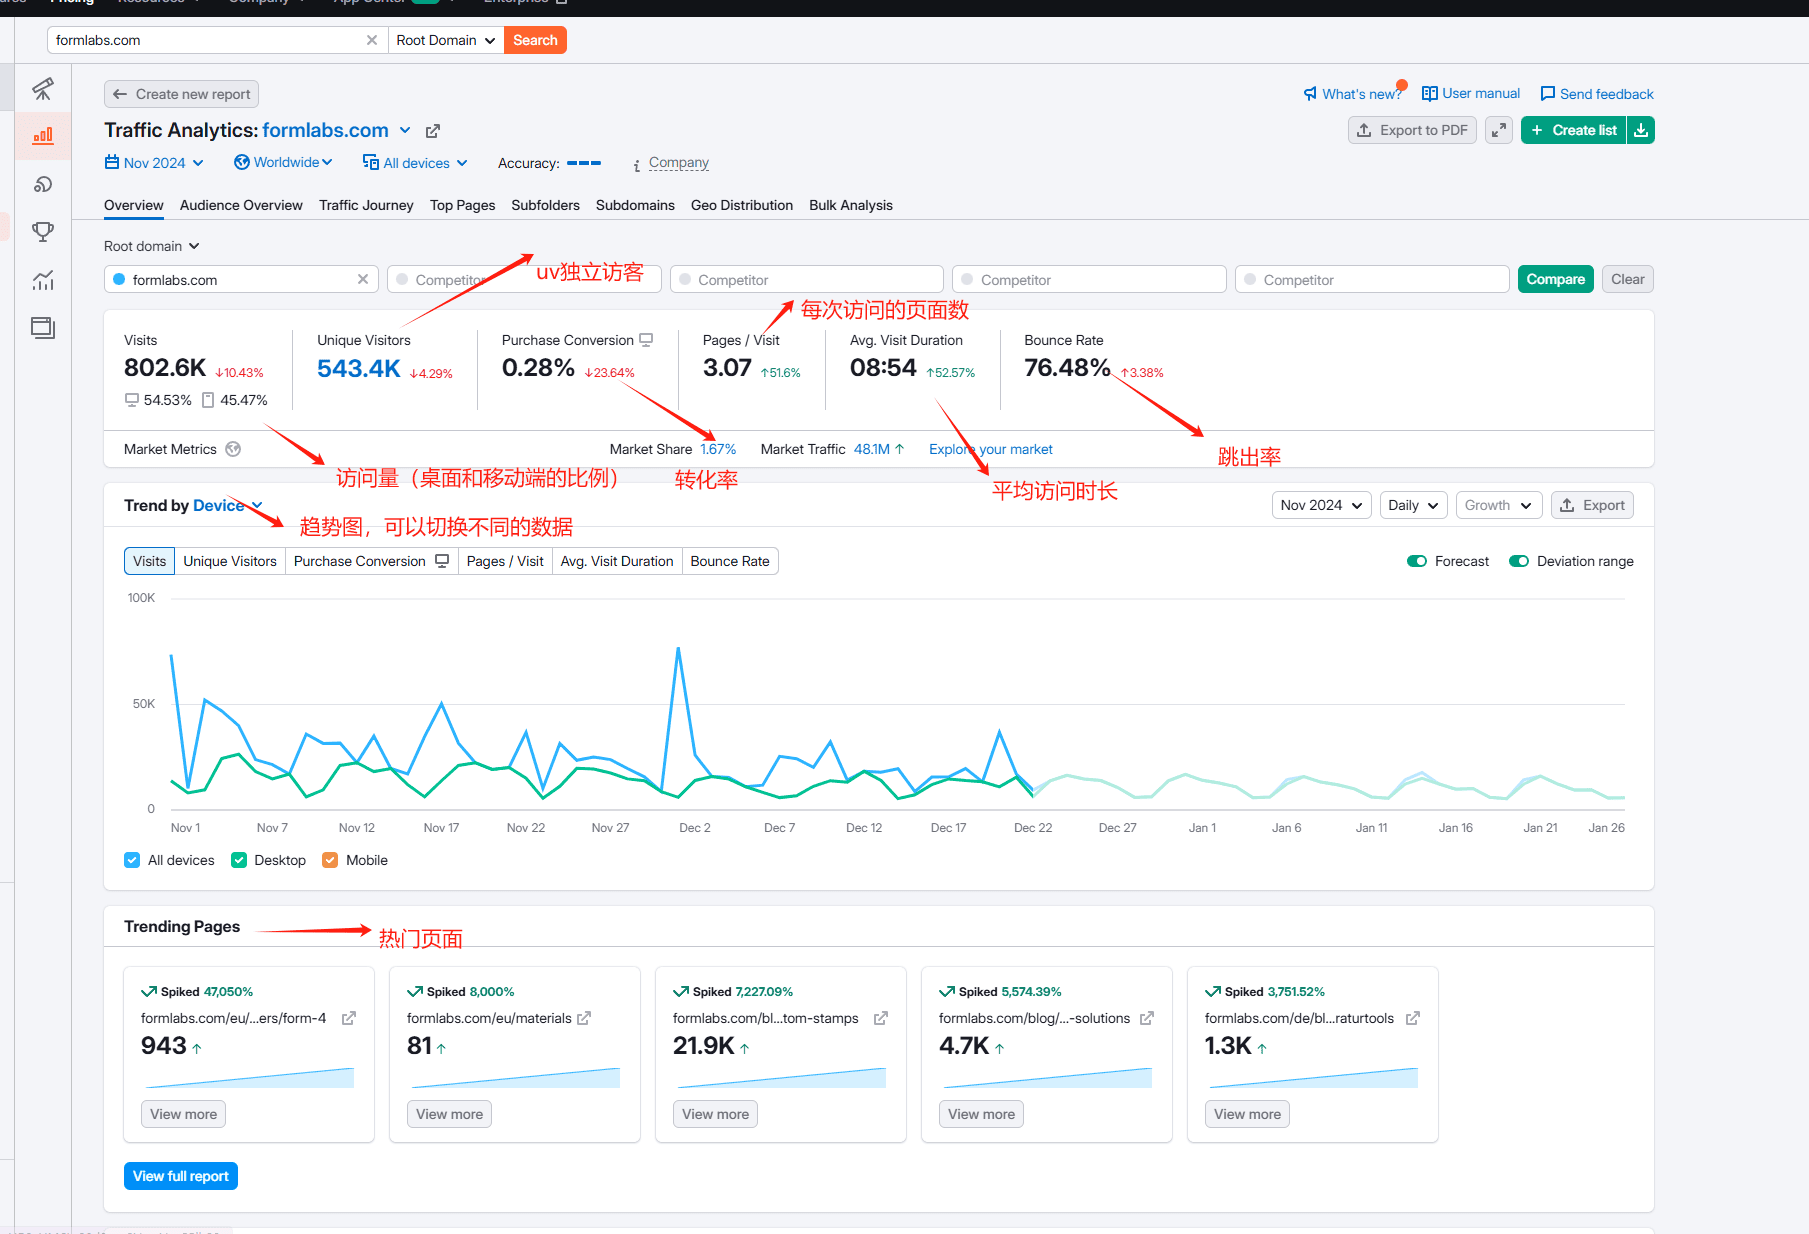Click Create new report button
This screenshot has height=1234, width=1809.
tap(181, 94)
